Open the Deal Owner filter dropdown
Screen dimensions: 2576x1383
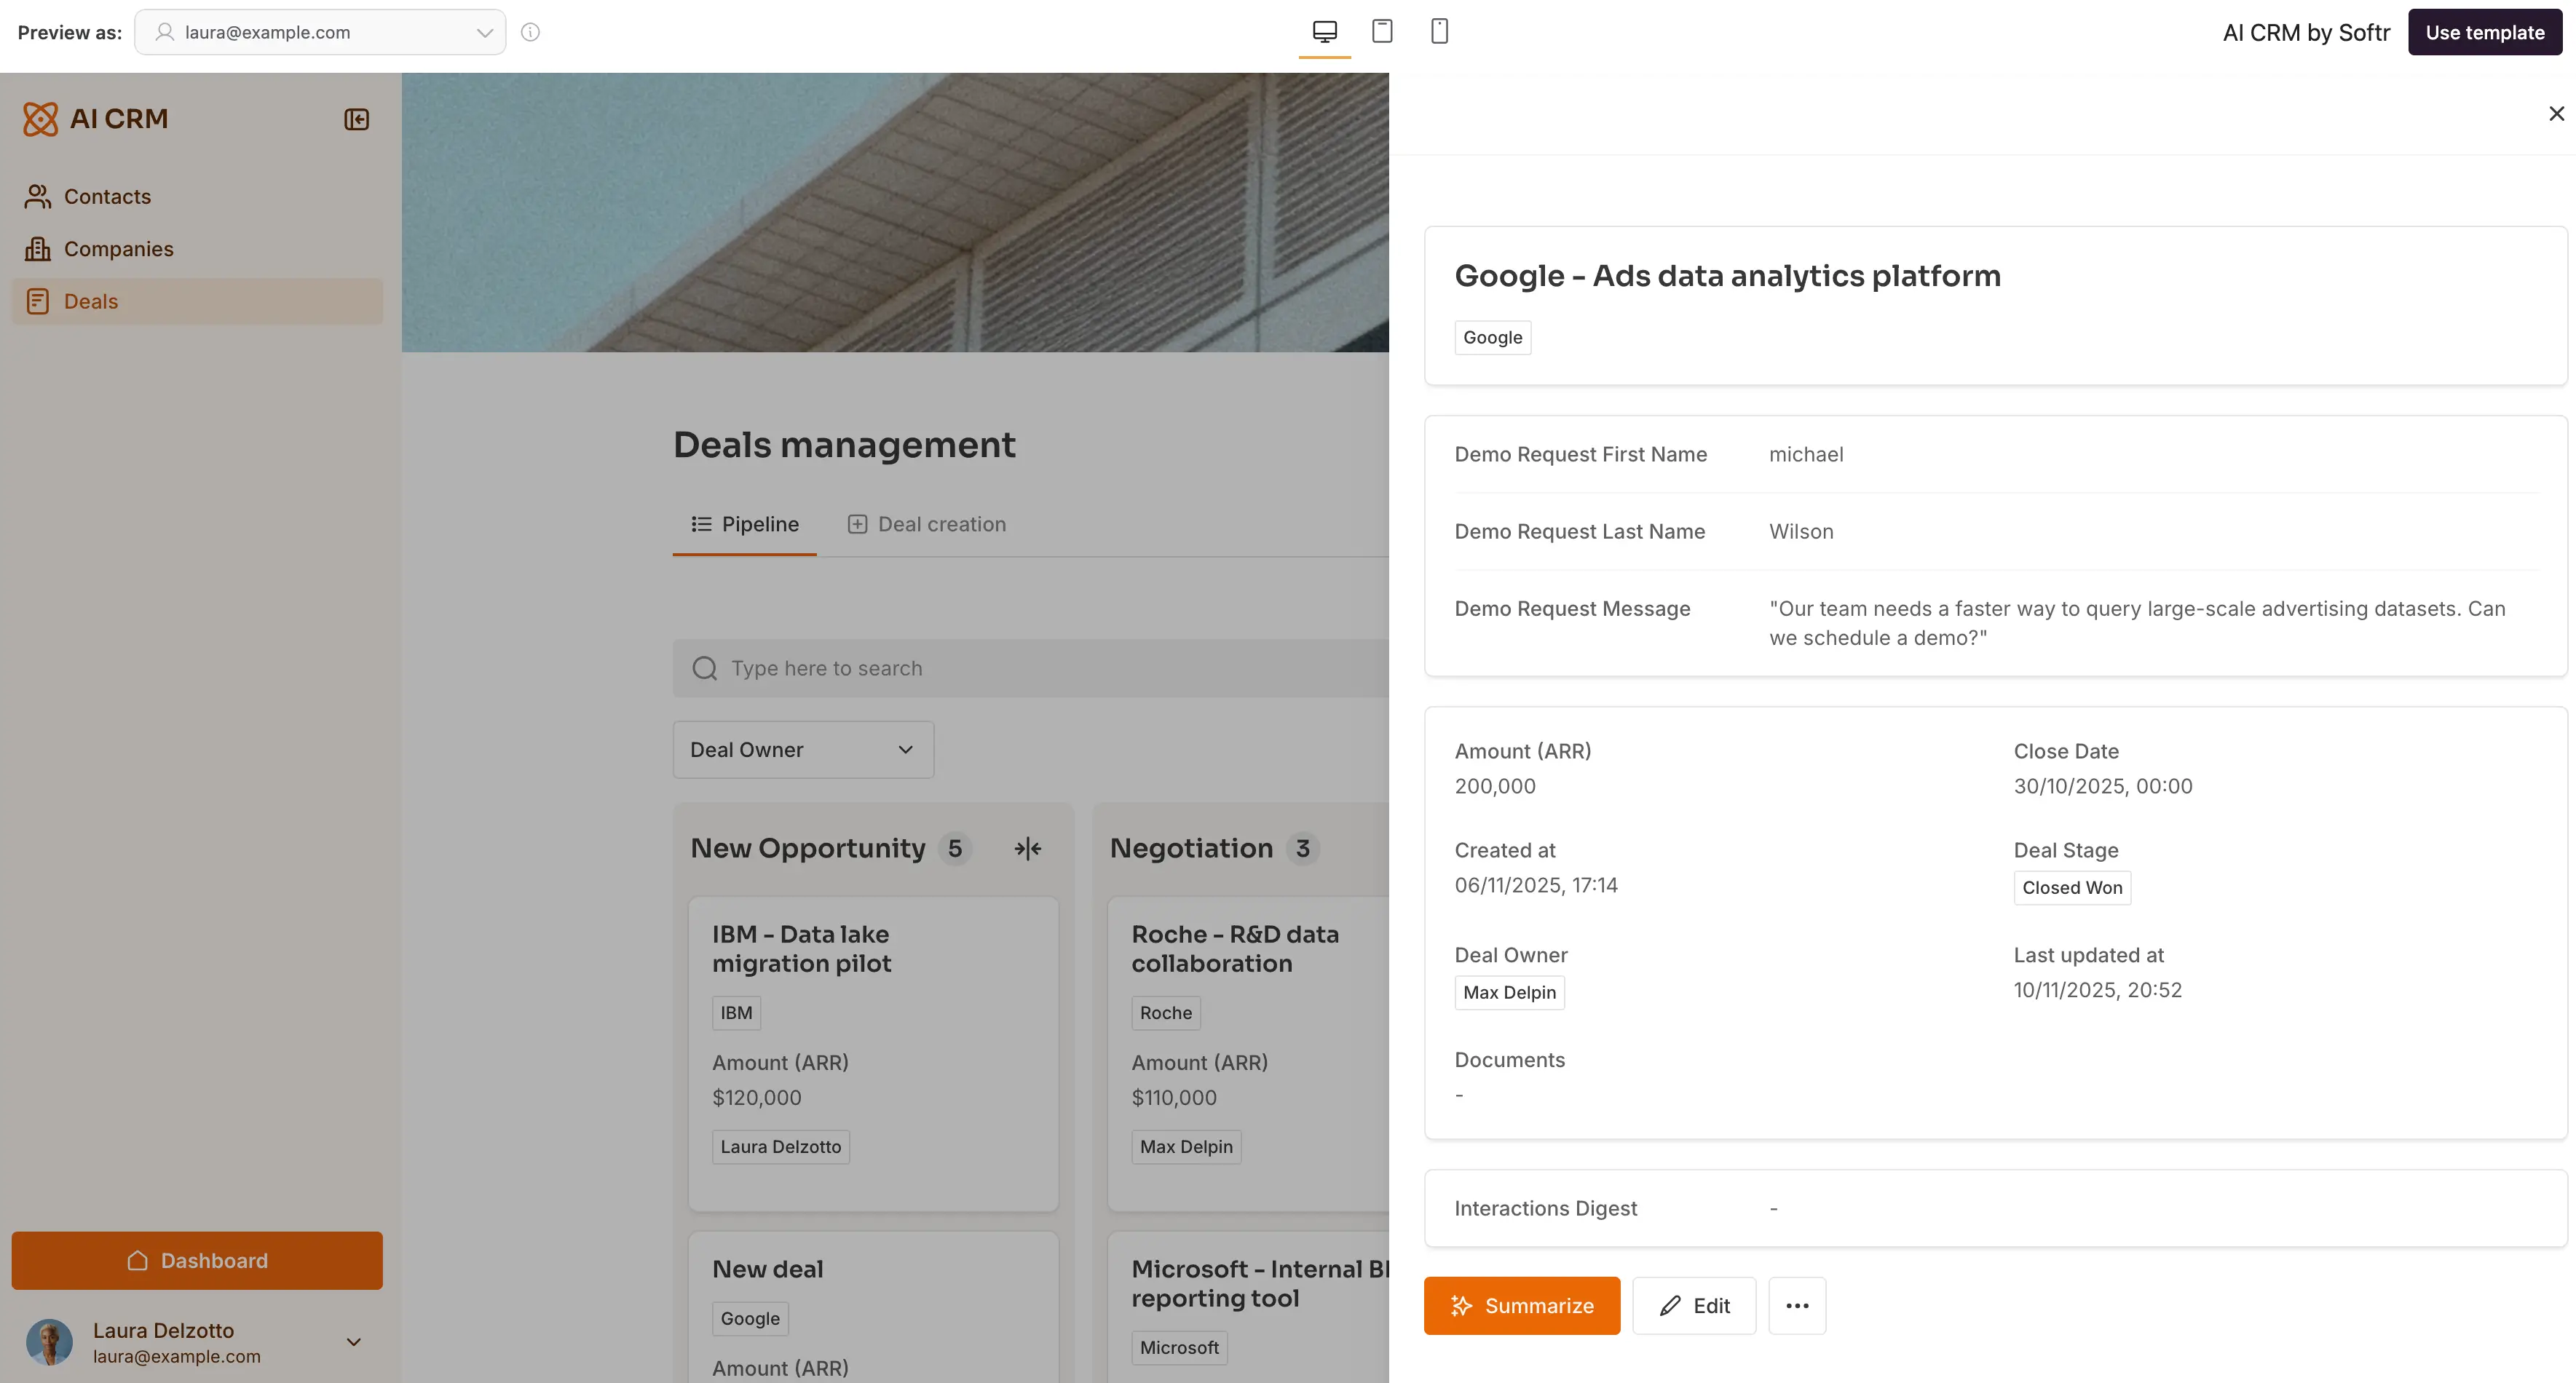pyautogui.click(x=803, y=749)
